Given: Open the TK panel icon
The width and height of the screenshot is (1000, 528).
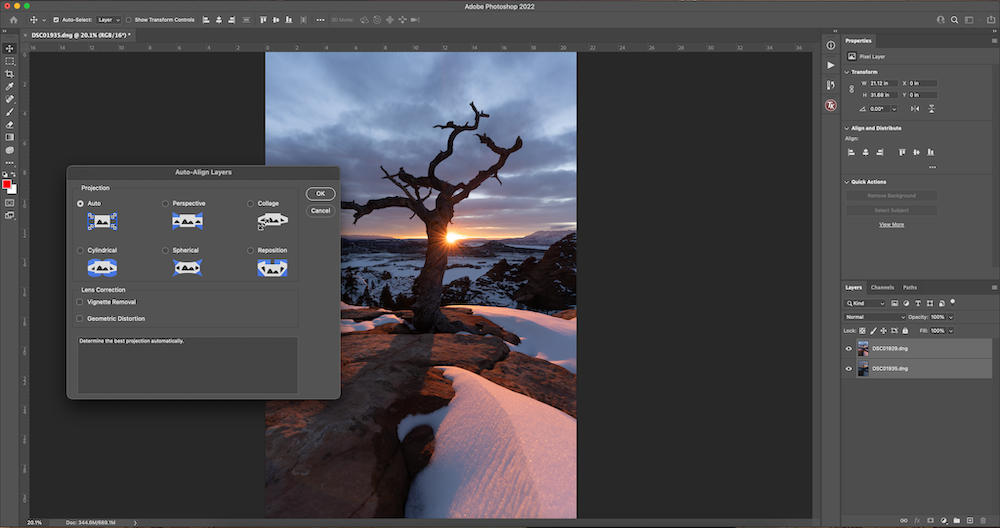Looking at the screenshot, I should (x=830, y=105).
